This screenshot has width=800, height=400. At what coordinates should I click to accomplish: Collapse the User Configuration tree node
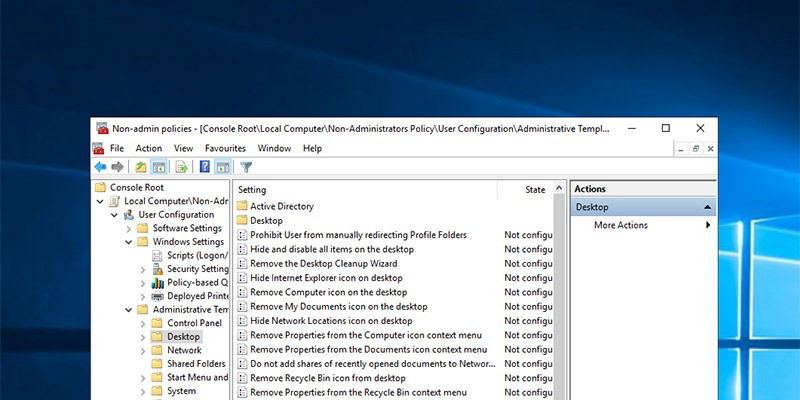pyautogui.click(x=114, y=215)
